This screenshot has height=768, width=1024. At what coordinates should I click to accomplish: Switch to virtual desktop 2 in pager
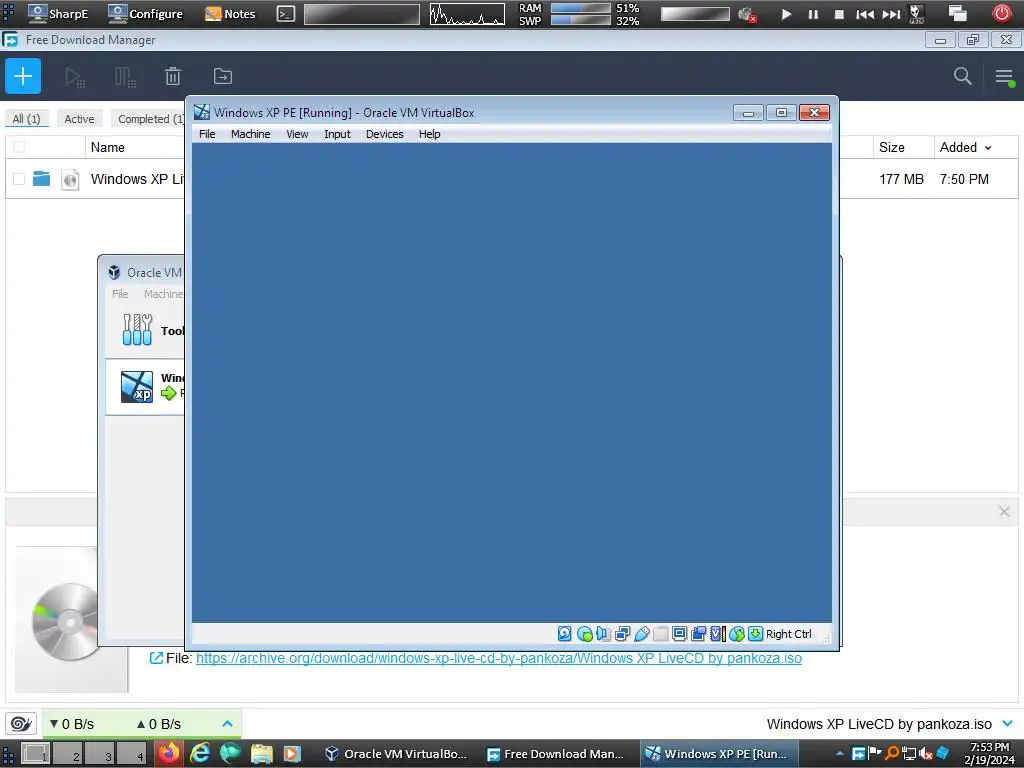point(68,754)
